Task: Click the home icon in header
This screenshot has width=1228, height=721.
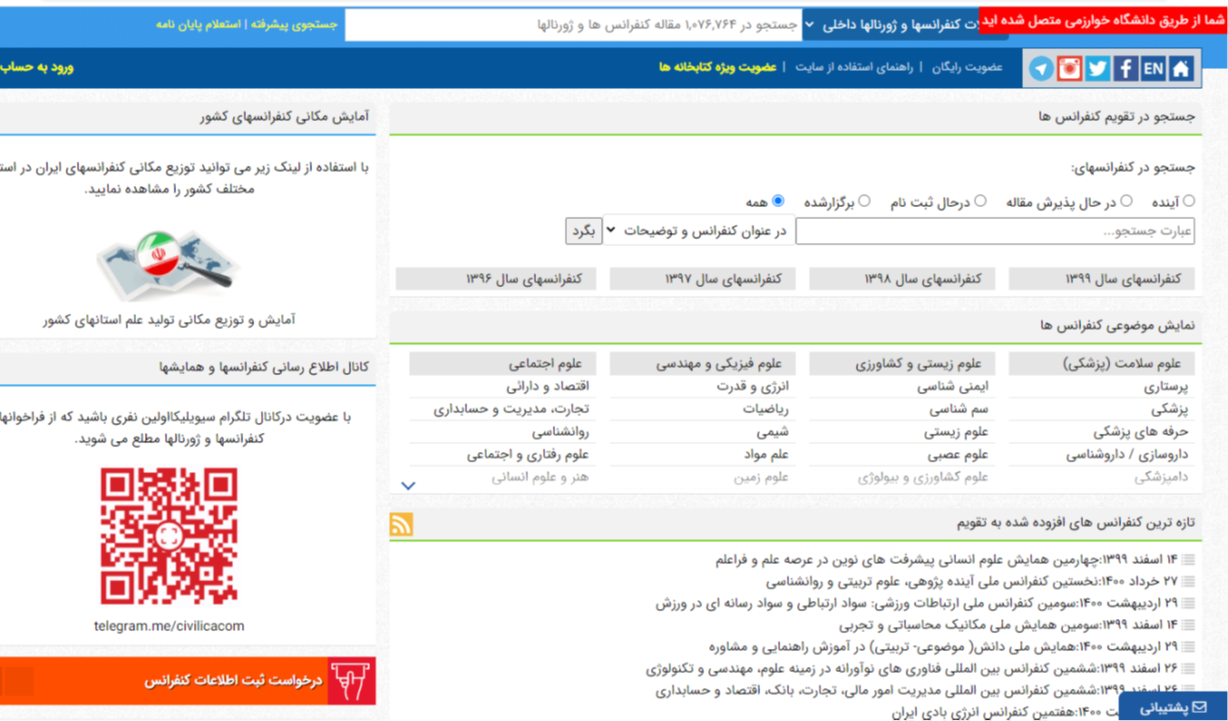Action: tap(1181, 68)
